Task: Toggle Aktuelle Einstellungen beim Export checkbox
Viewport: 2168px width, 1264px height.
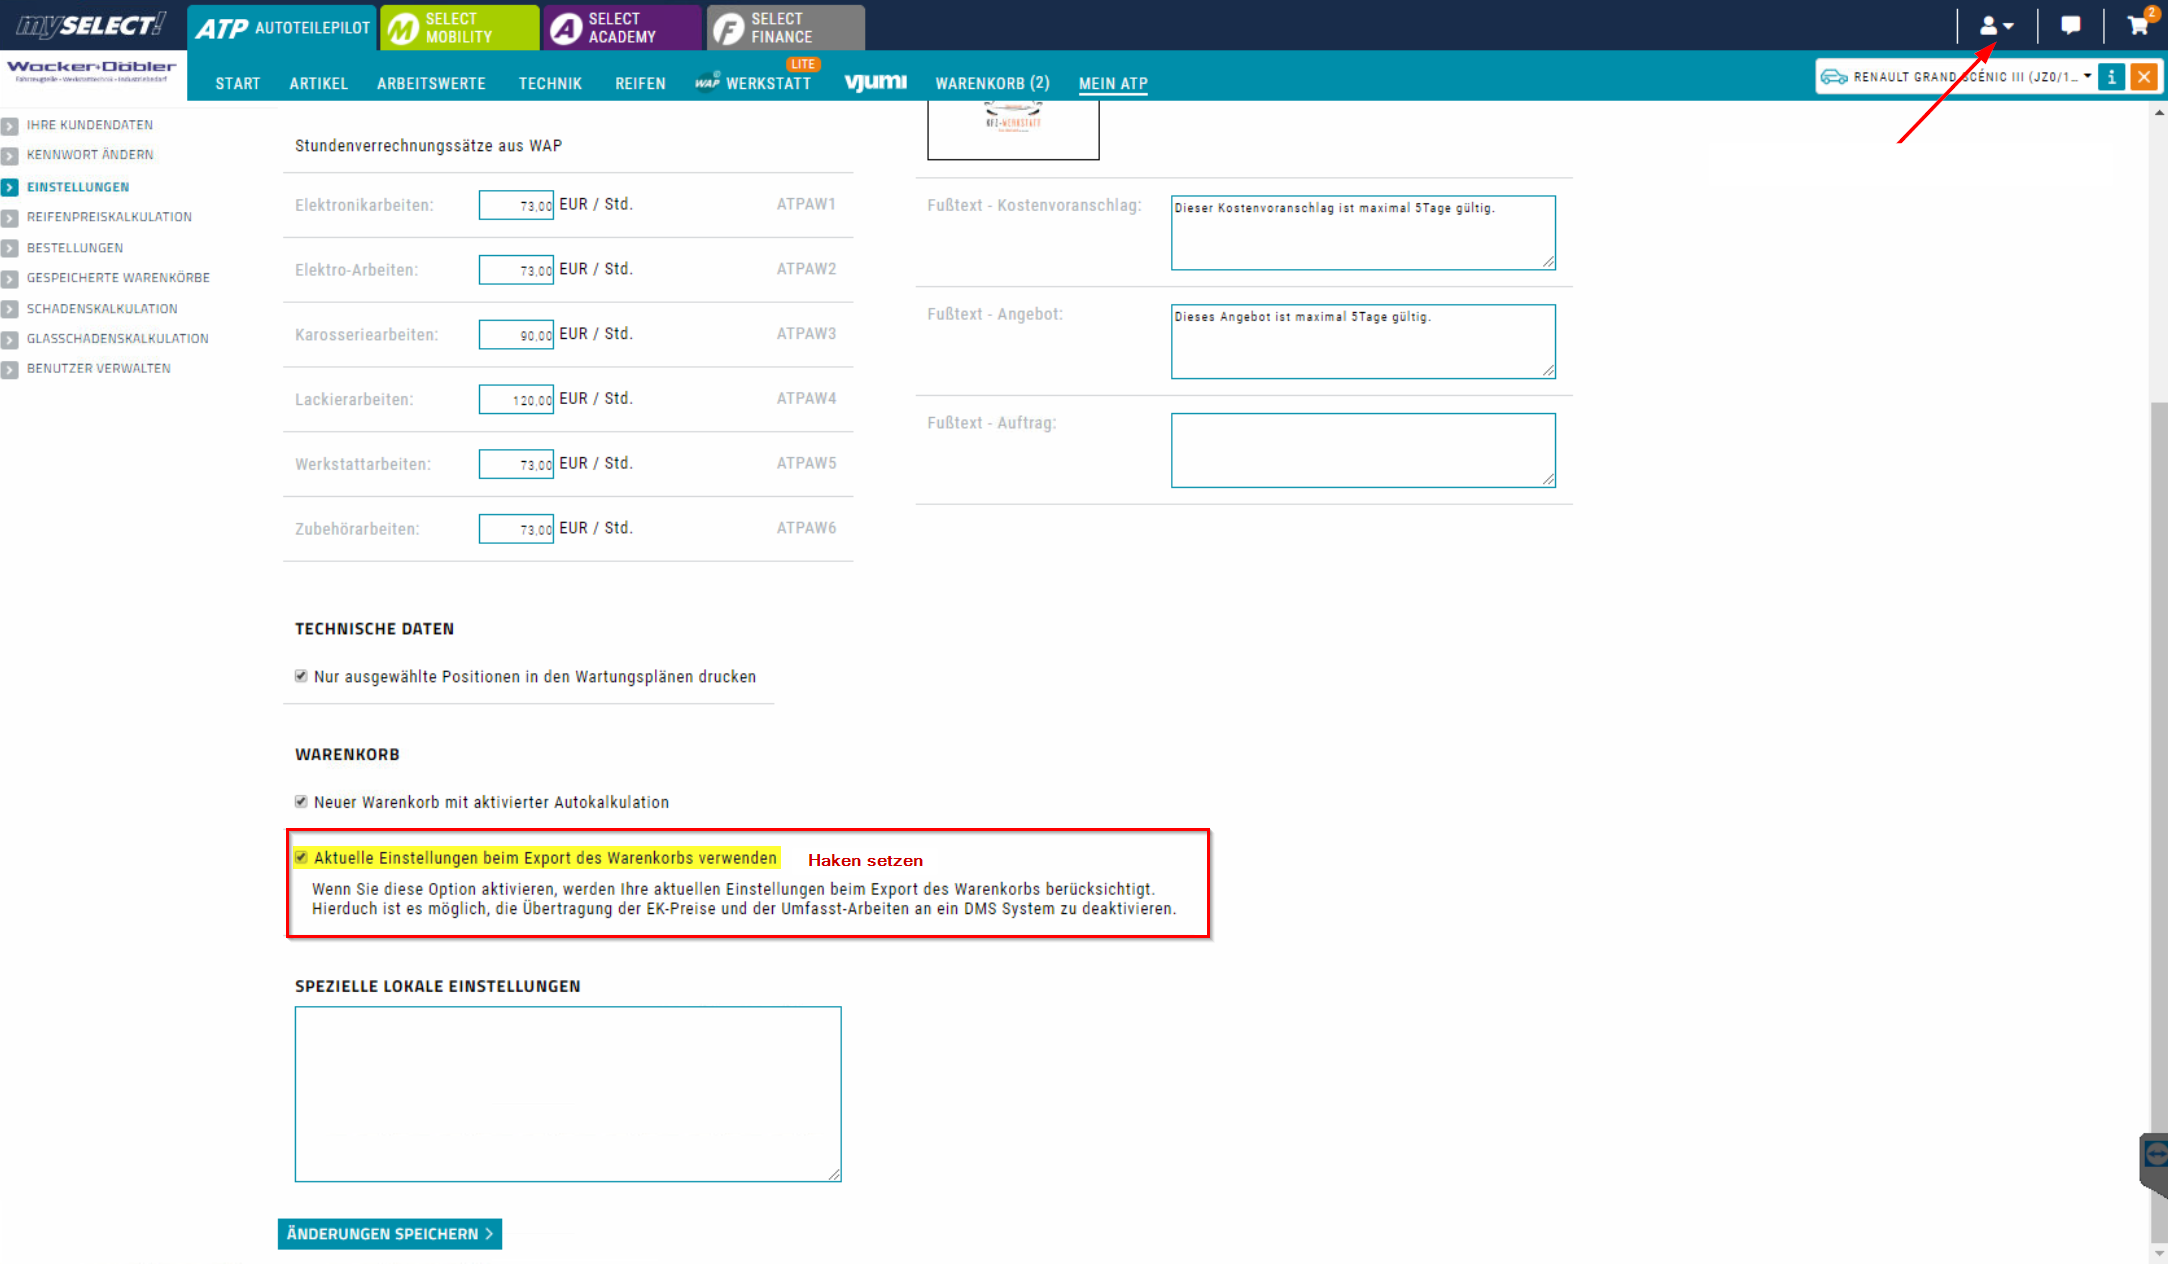Action: [301, 857]
